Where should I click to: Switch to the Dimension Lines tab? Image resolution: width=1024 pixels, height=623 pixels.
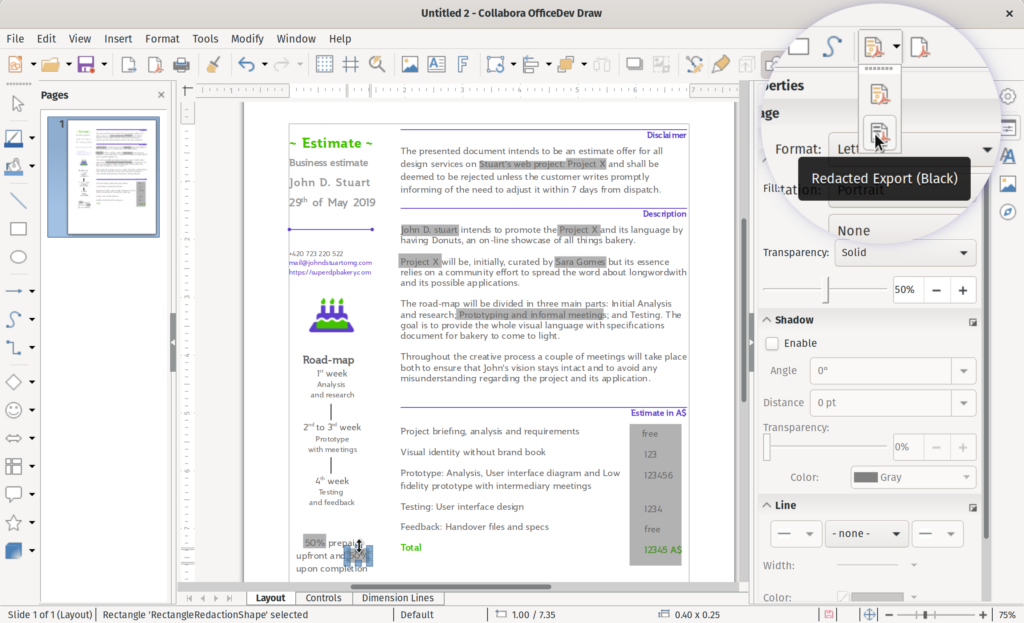(397, 598)
